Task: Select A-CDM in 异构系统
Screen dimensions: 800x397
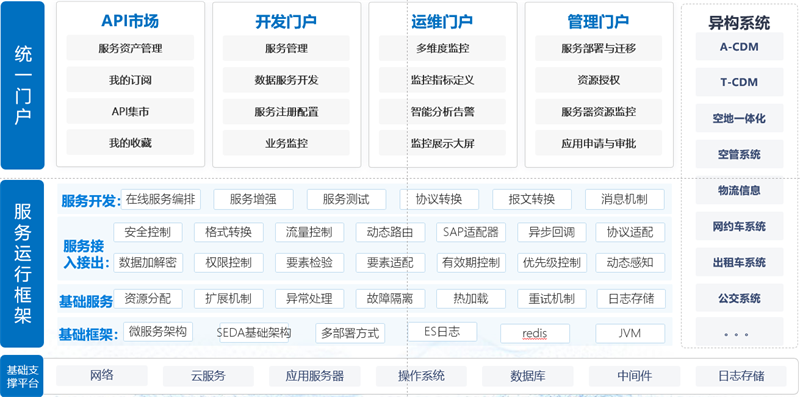Action: click(x=739, y=47)
